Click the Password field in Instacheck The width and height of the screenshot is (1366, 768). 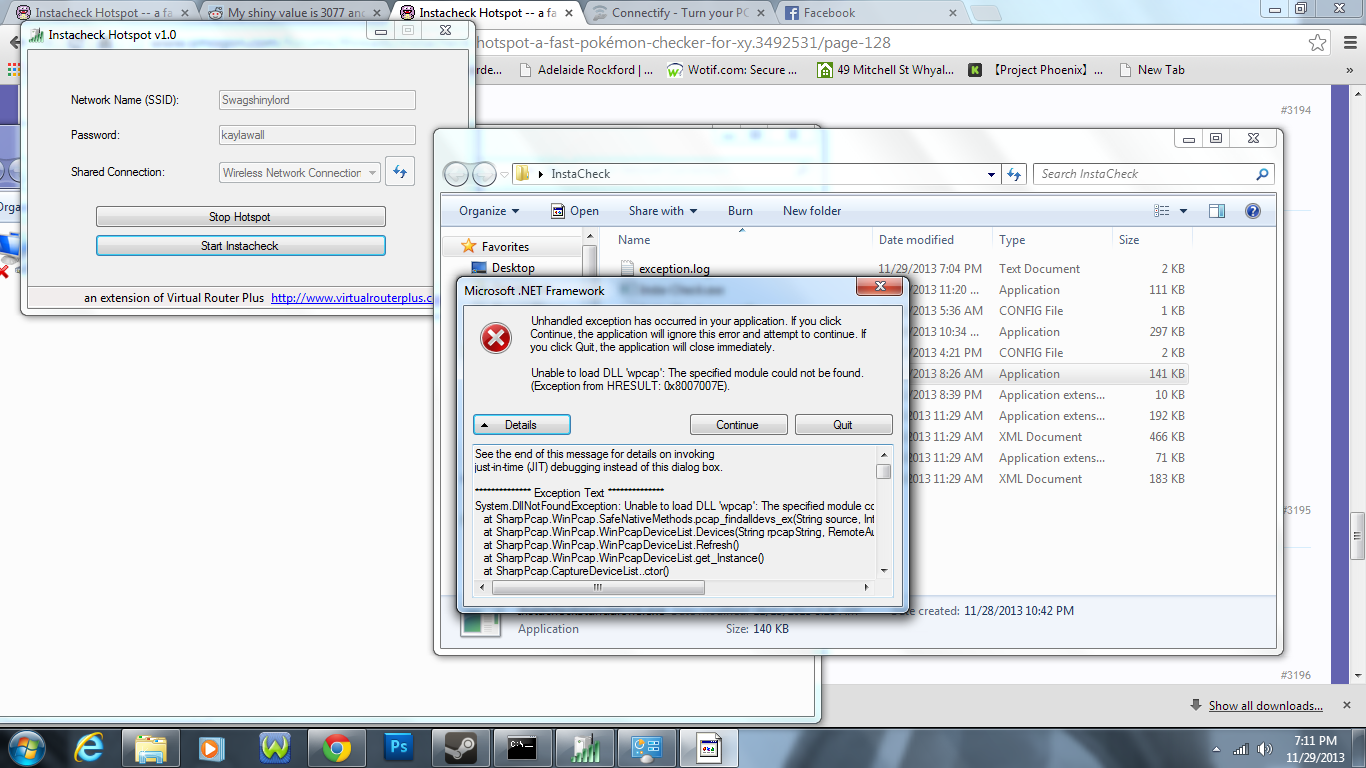tap(317, 135)
